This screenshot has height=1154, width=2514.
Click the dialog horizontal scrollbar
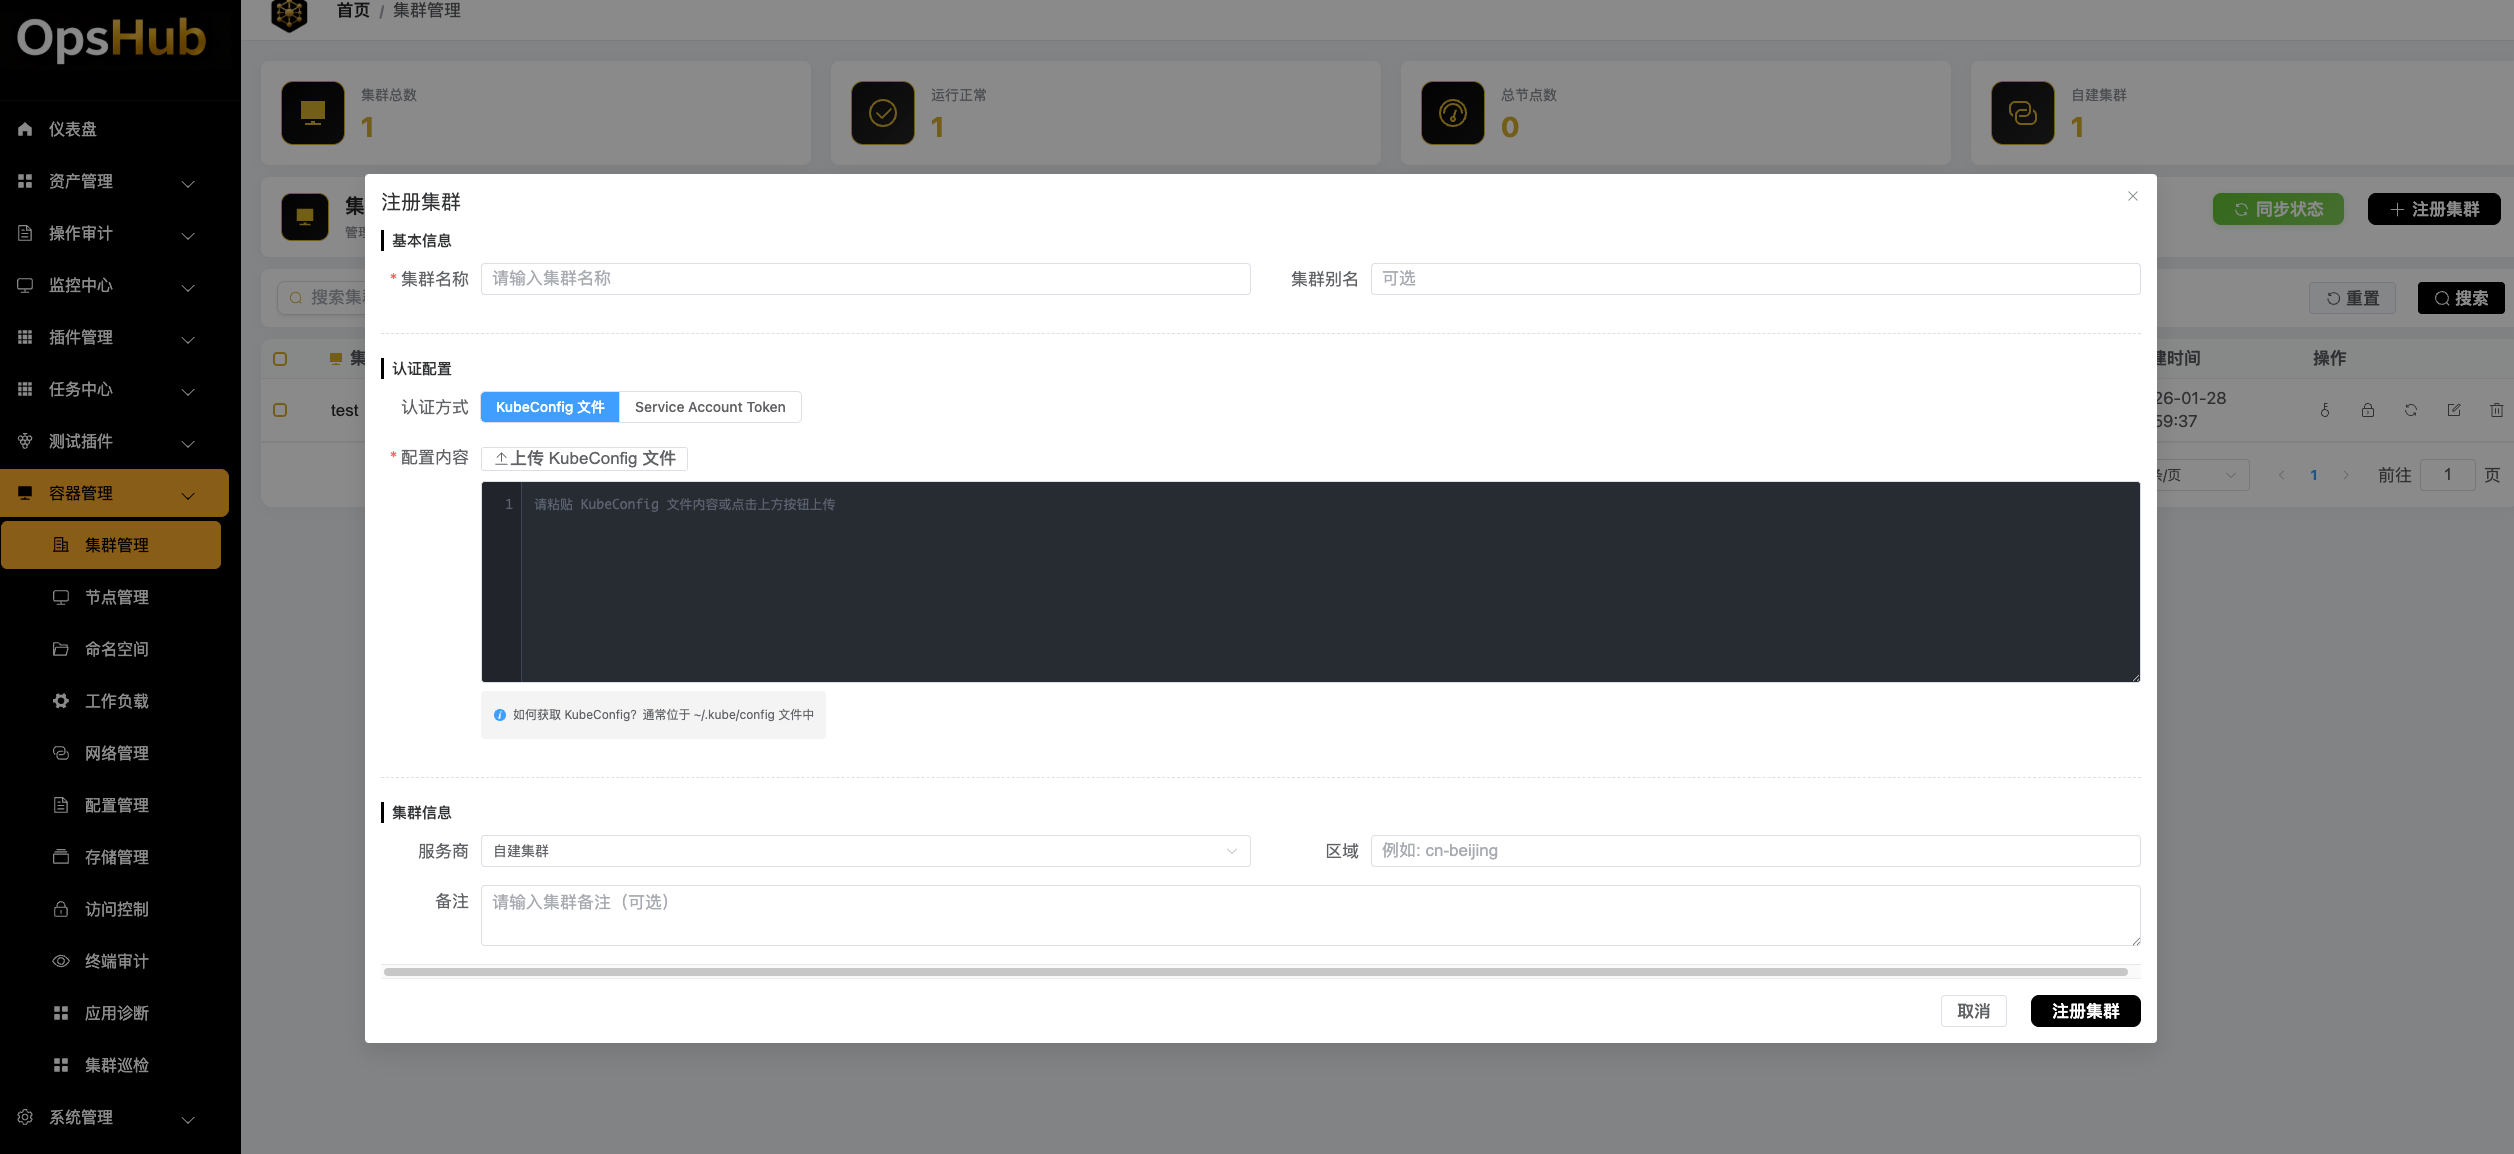1255,972
